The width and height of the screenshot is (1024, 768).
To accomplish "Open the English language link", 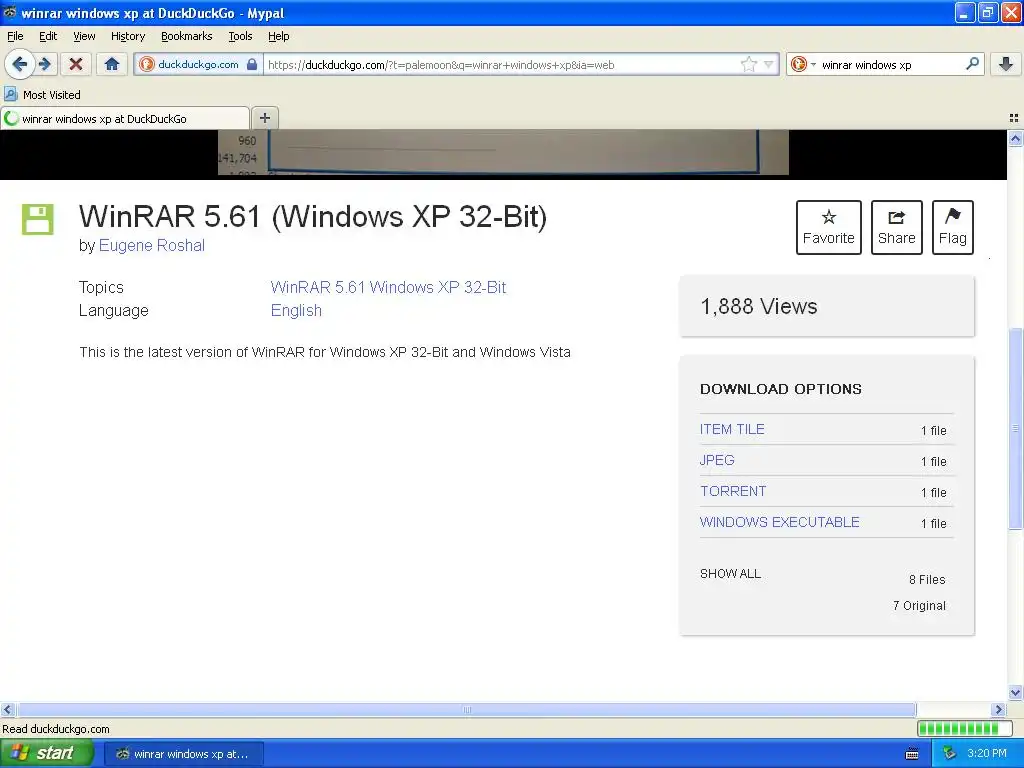I will click(296, 310).
